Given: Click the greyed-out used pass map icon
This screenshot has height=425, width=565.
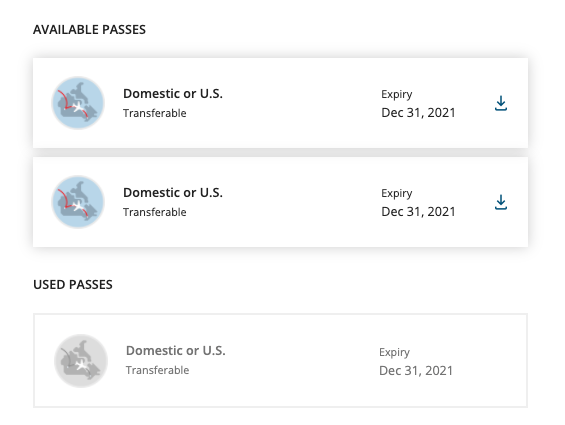Looking at the screenshot, I should click(81, 361).
